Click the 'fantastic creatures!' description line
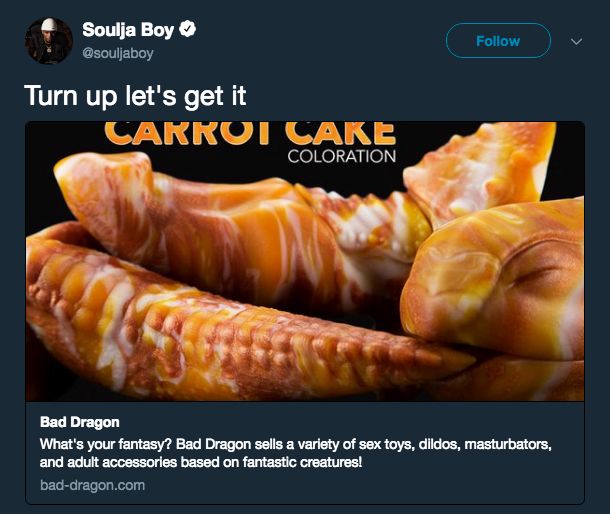 201,462
